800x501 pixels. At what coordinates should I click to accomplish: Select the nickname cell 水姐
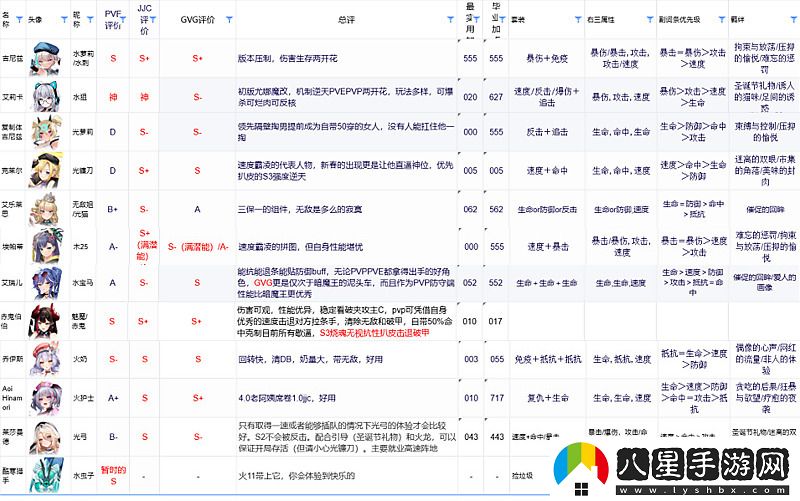83,97
